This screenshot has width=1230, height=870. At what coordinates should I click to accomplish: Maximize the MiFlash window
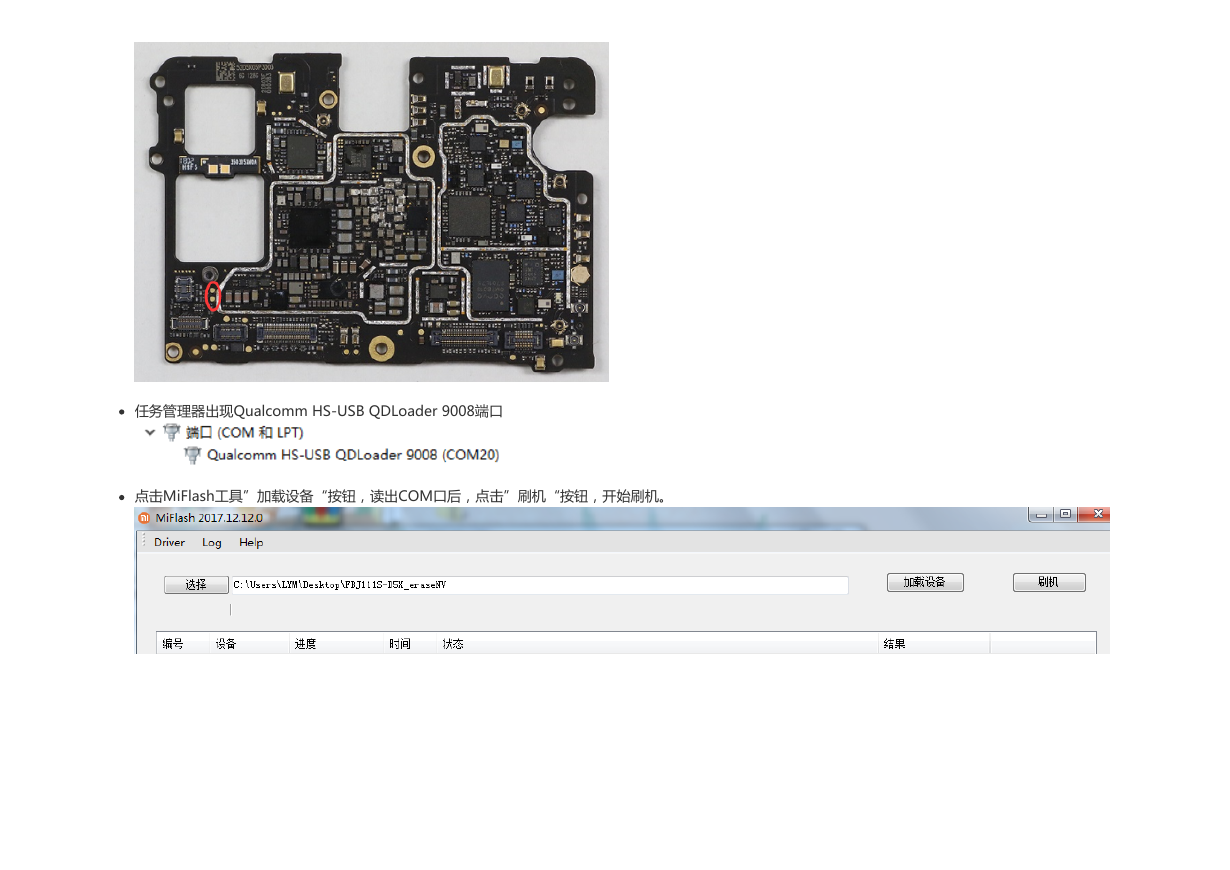point(1066,514)
